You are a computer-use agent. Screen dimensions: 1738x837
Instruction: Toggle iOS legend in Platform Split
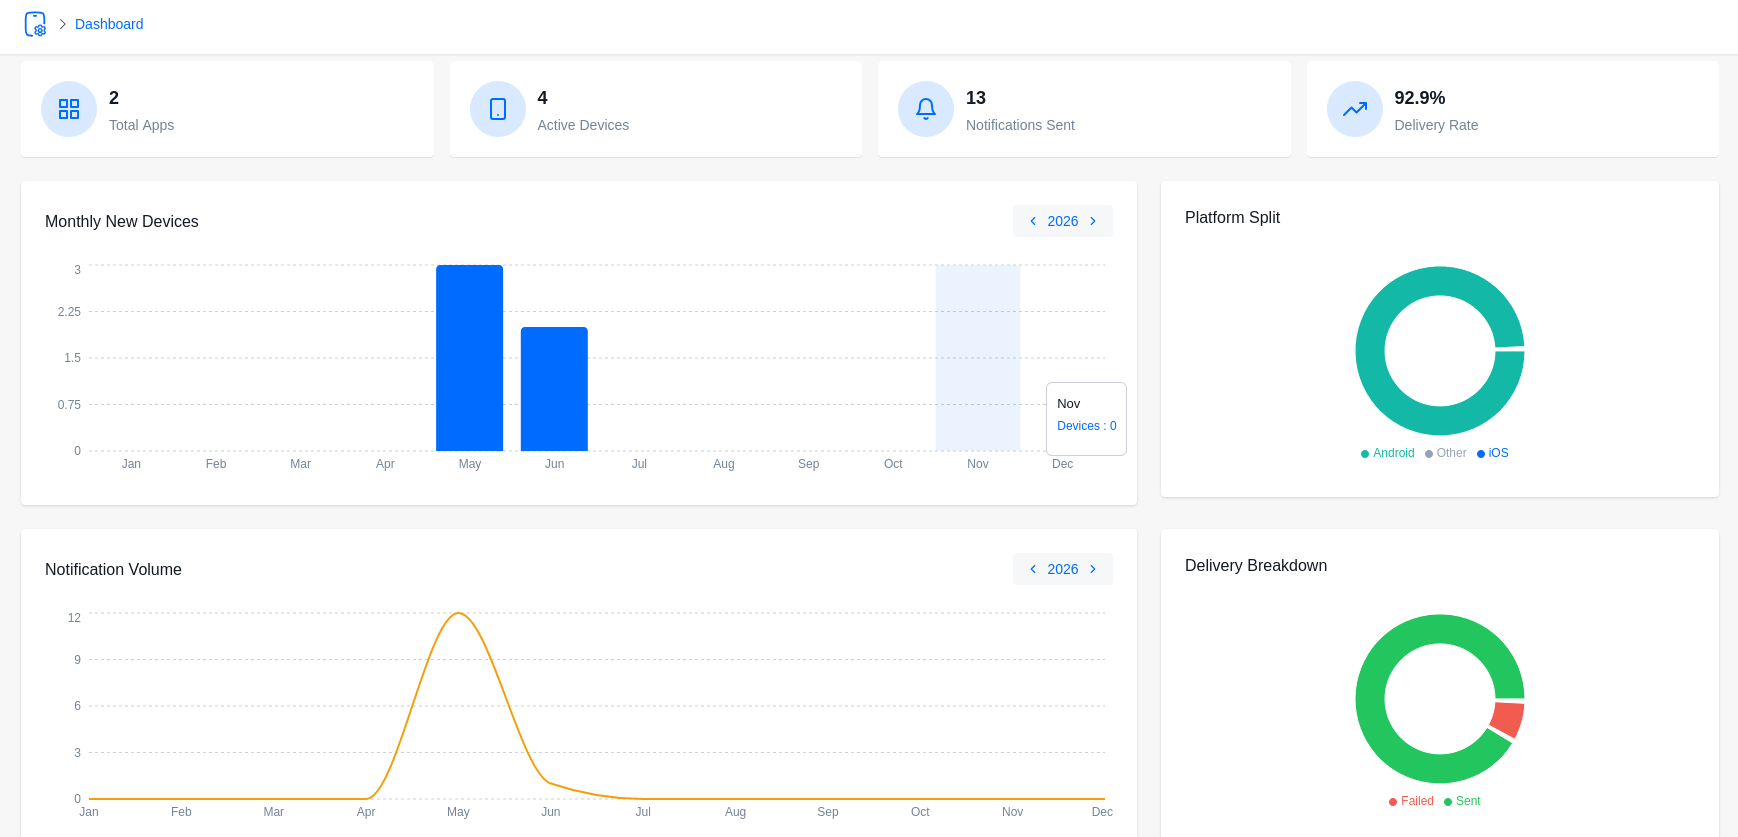[x=1492, y=453]
